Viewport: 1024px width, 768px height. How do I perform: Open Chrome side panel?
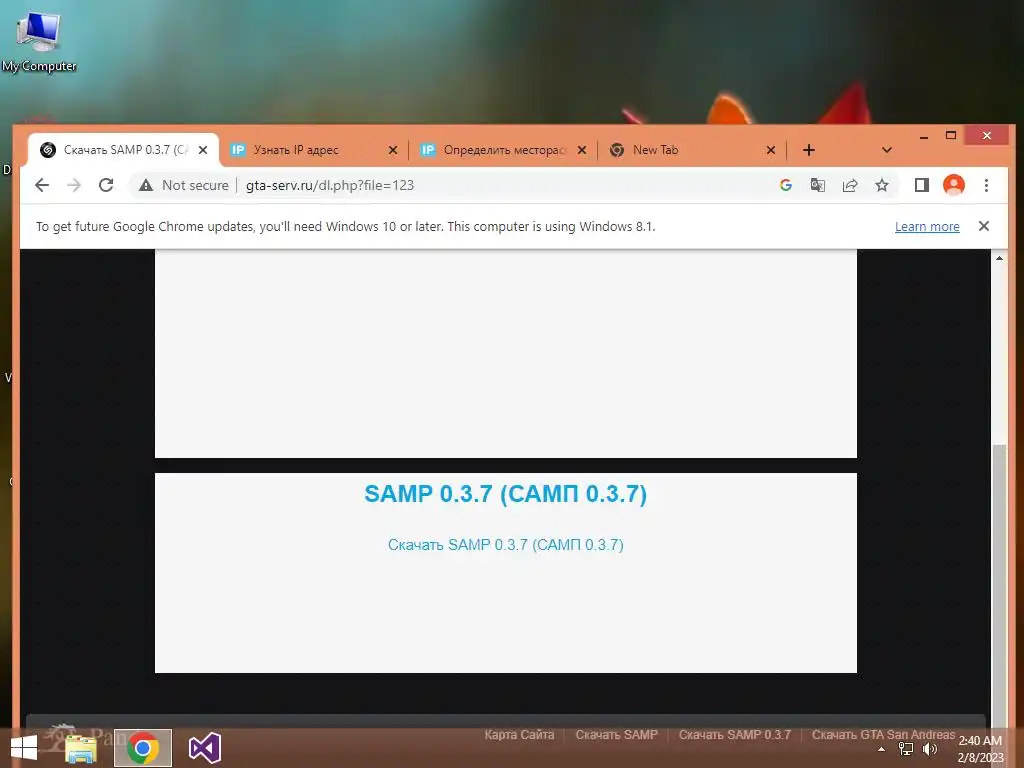[x=921, y=185]
